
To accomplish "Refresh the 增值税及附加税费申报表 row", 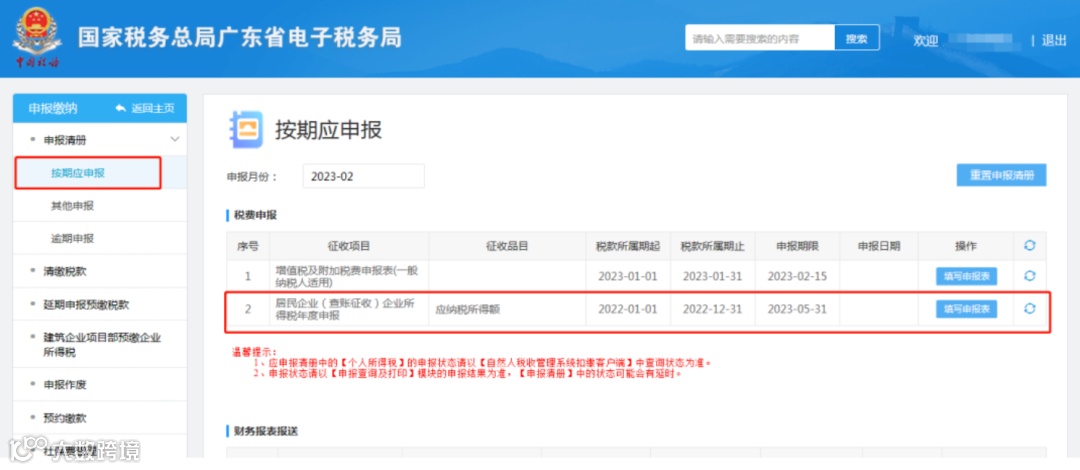I will pos(1030,276).
